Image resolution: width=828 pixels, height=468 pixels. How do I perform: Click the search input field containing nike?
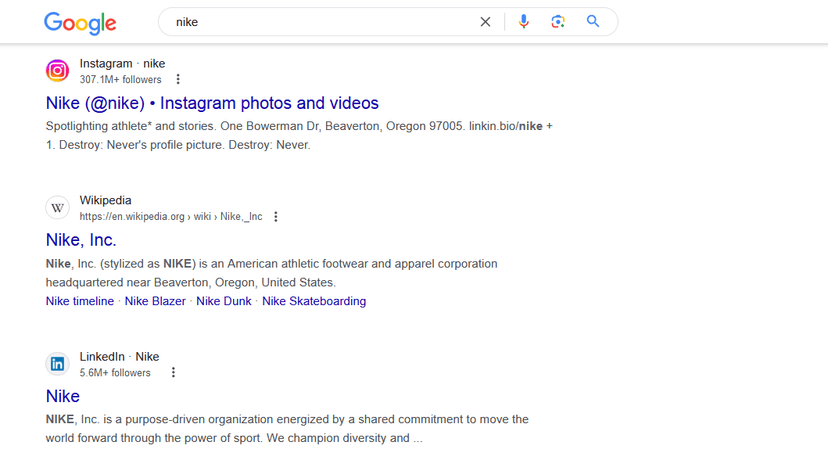pyautogui.click(x=320, y=22)
